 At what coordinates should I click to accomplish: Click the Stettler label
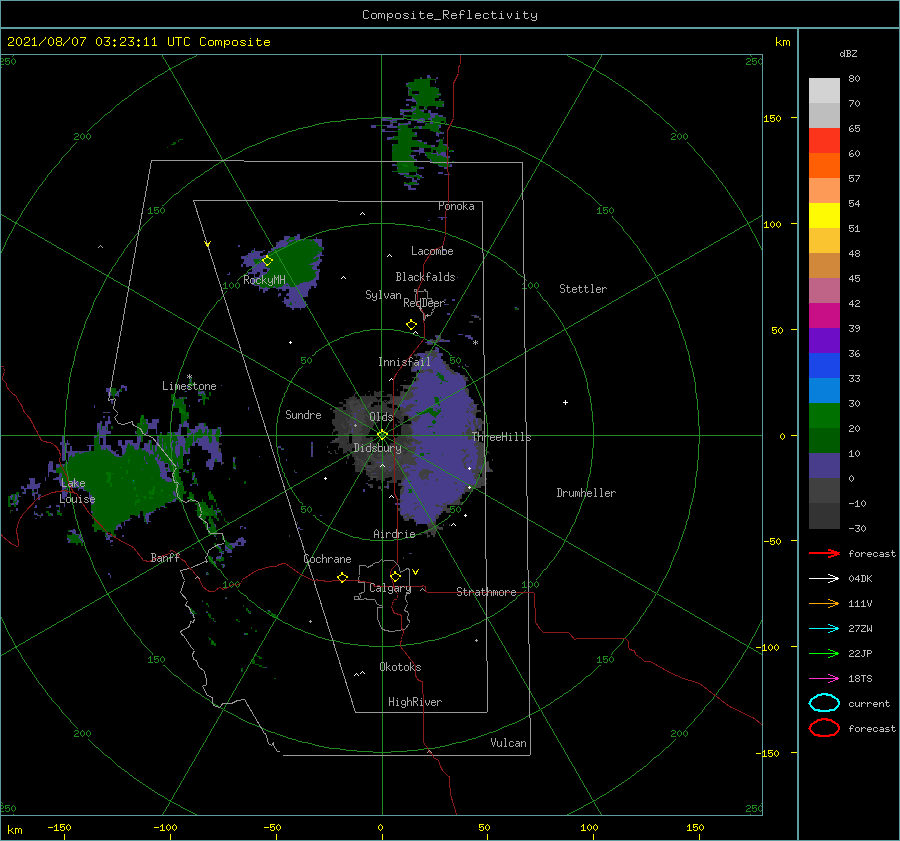pos(583,289)
